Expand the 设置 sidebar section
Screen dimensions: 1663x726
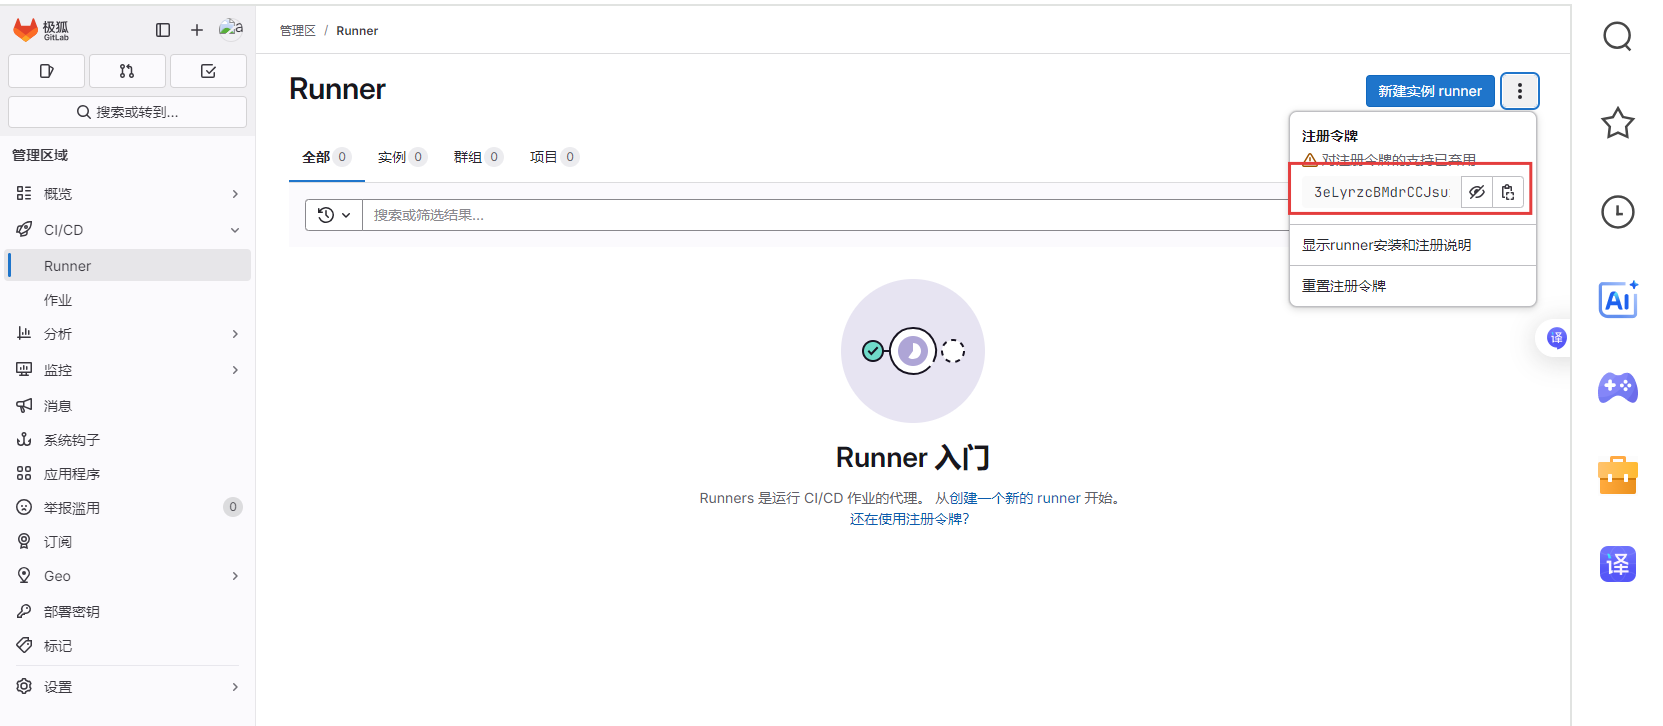point(127,687)
